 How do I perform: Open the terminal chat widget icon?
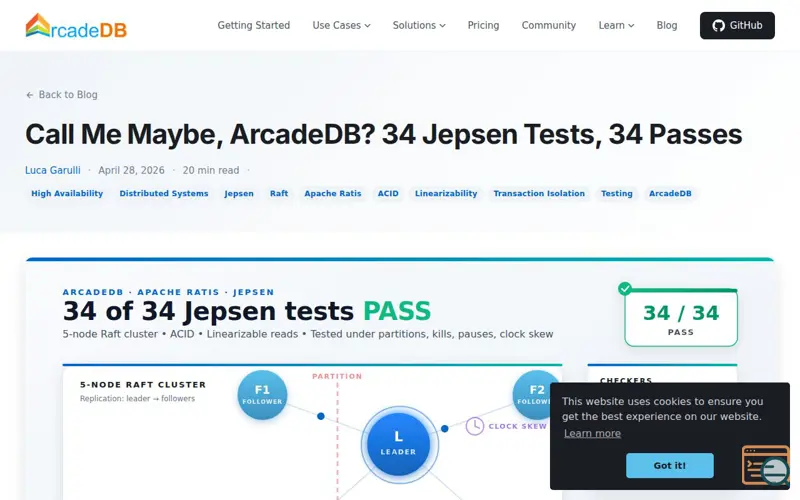click(765, 465)
